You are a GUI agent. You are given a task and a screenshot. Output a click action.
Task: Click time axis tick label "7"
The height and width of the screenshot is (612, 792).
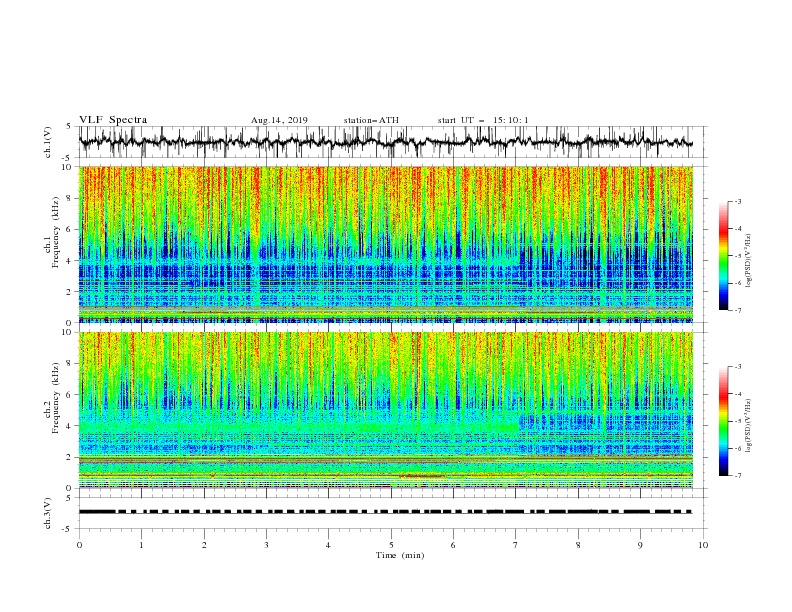pos(516,545)
